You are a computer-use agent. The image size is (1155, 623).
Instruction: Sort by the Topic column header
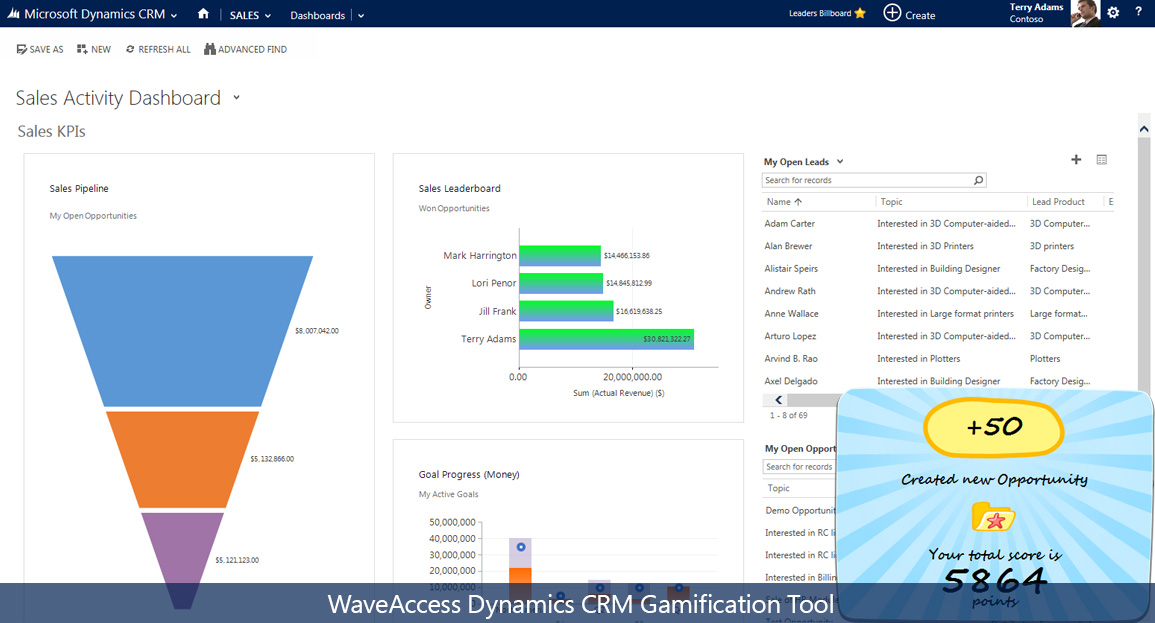click(x=891, y=202)
